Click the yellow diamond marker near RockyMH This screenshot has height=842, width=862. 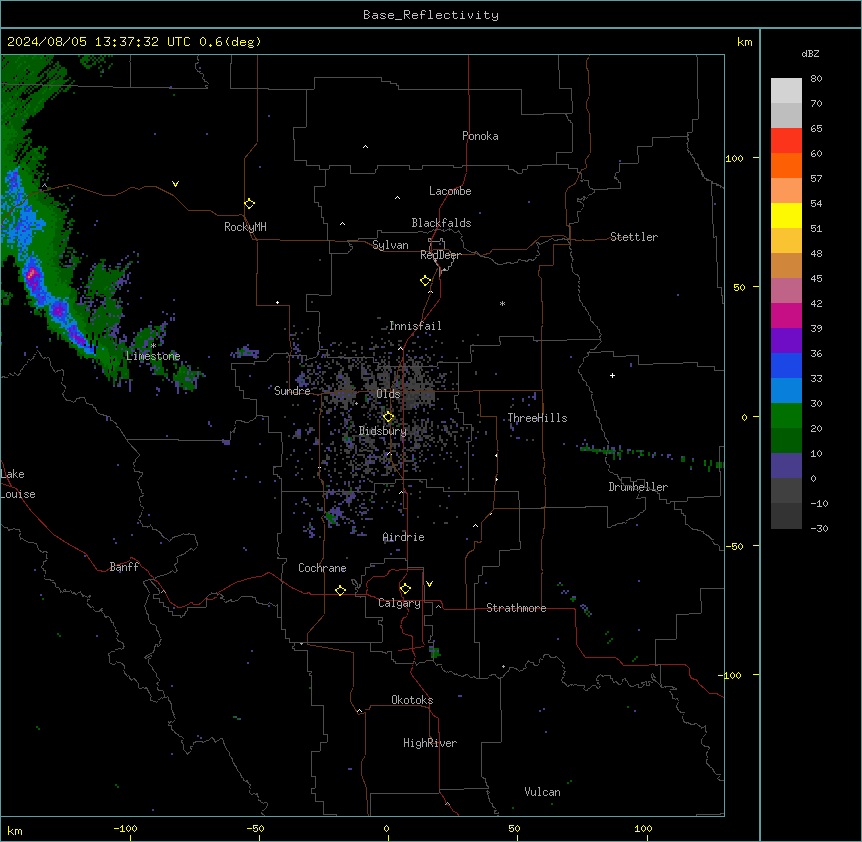[x=250, y=204]
